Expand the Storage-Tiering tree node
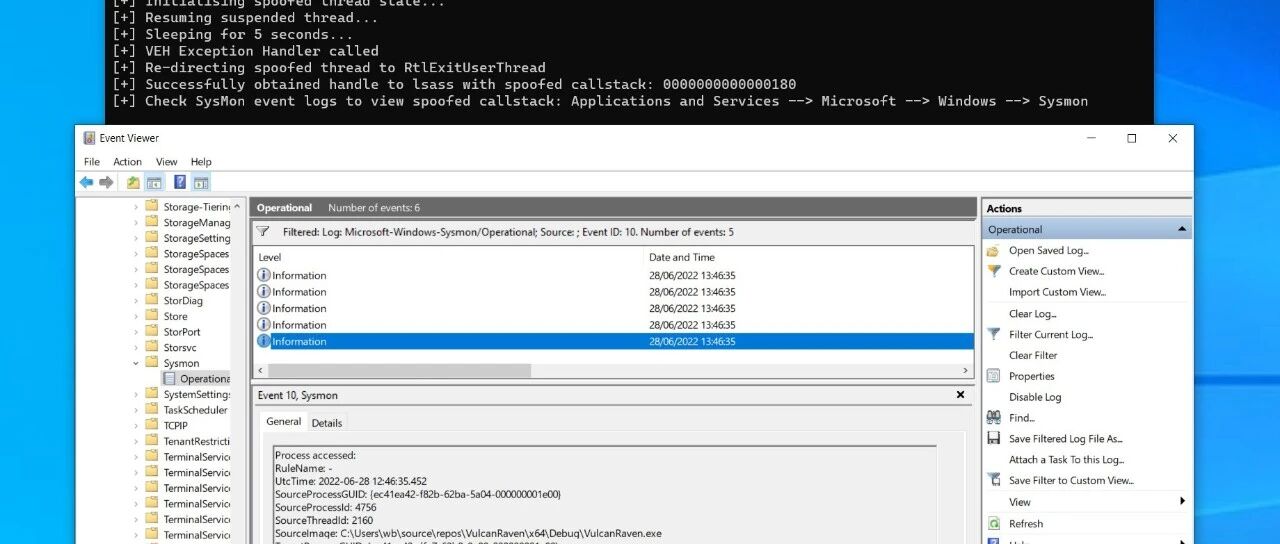 [136, 207]
